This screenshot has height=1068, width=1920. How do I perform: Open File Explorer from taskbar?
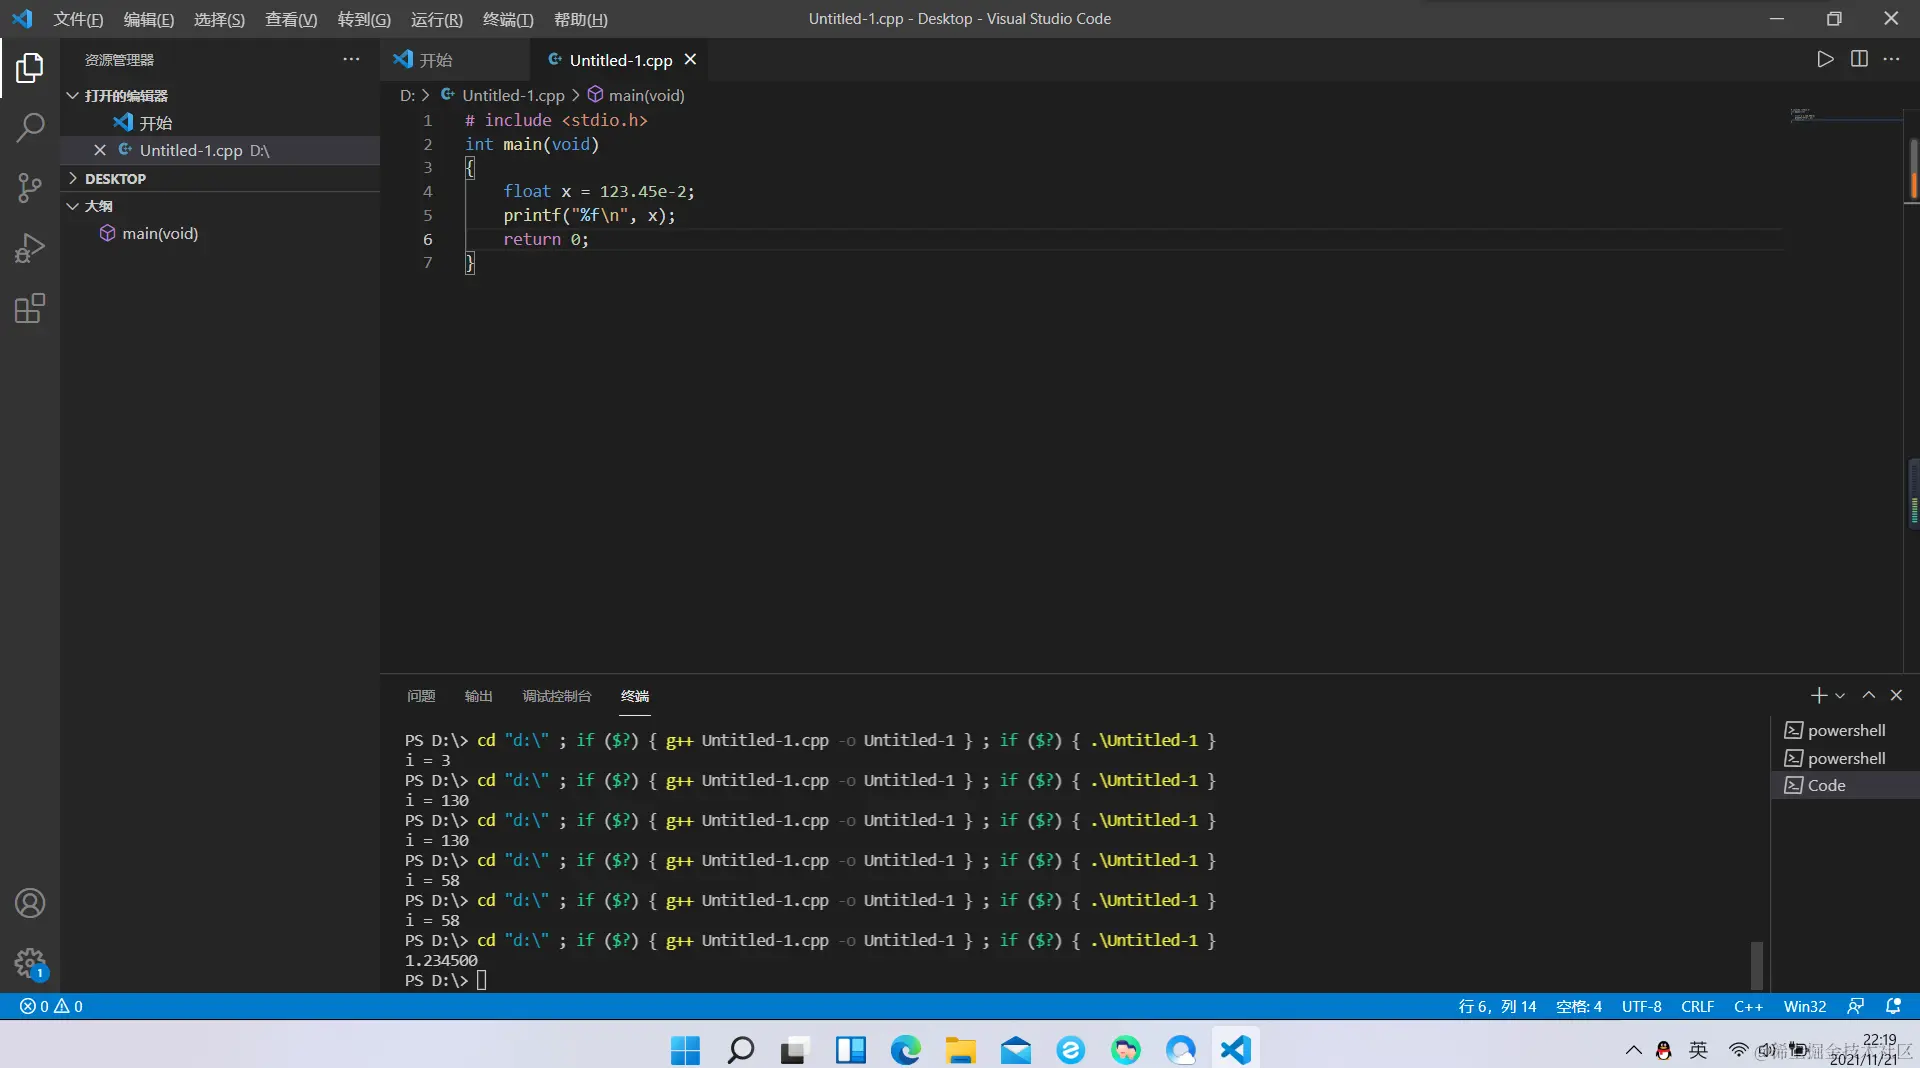960,1050
